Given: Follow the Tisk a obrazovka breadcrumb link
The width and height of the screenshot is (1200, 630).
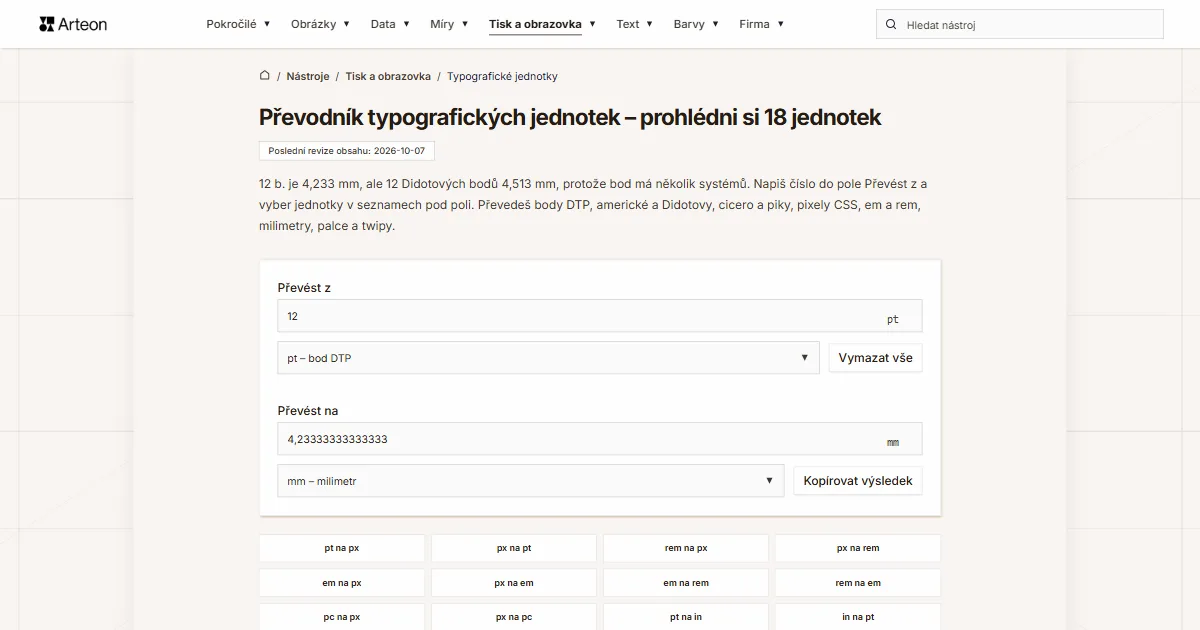Looking at the screenshot, I should point(388,76).
